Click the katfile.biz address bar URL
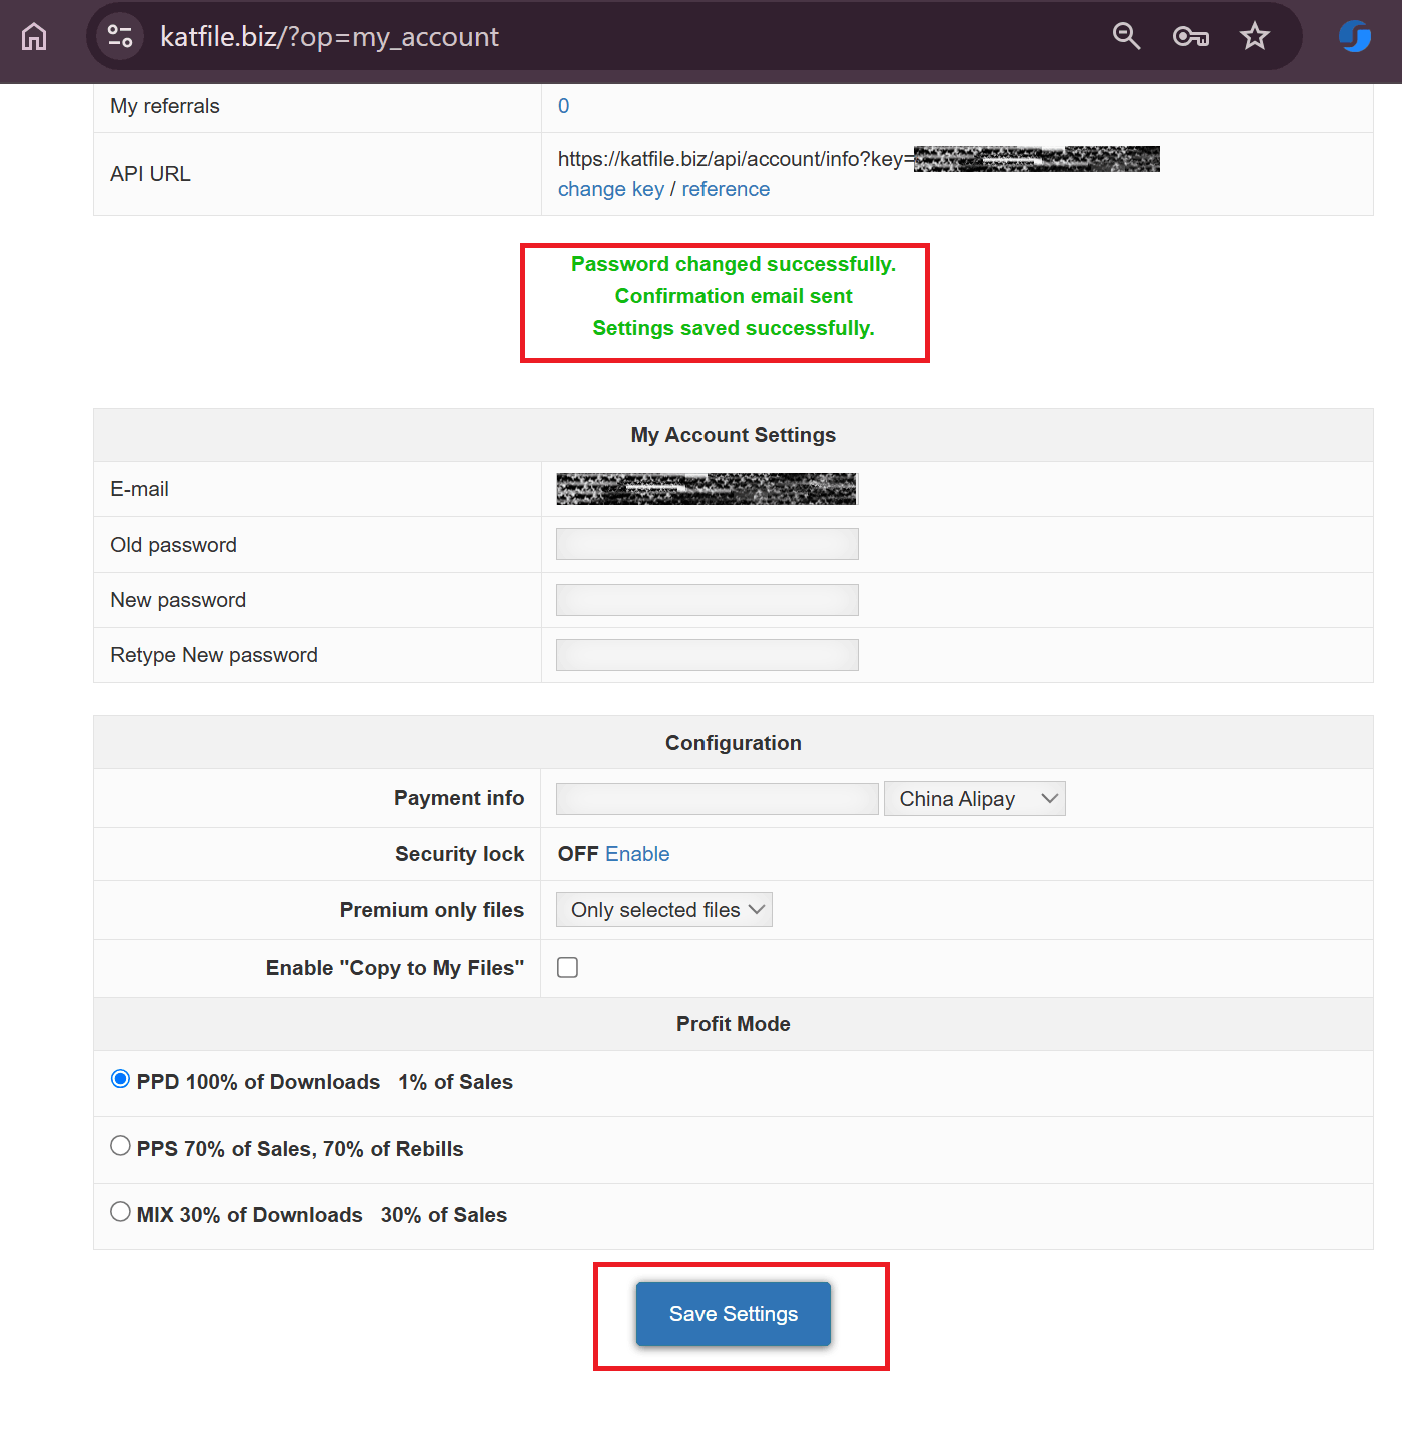The width and height of the screenshot is (1402, 1446). pos(329,37)
